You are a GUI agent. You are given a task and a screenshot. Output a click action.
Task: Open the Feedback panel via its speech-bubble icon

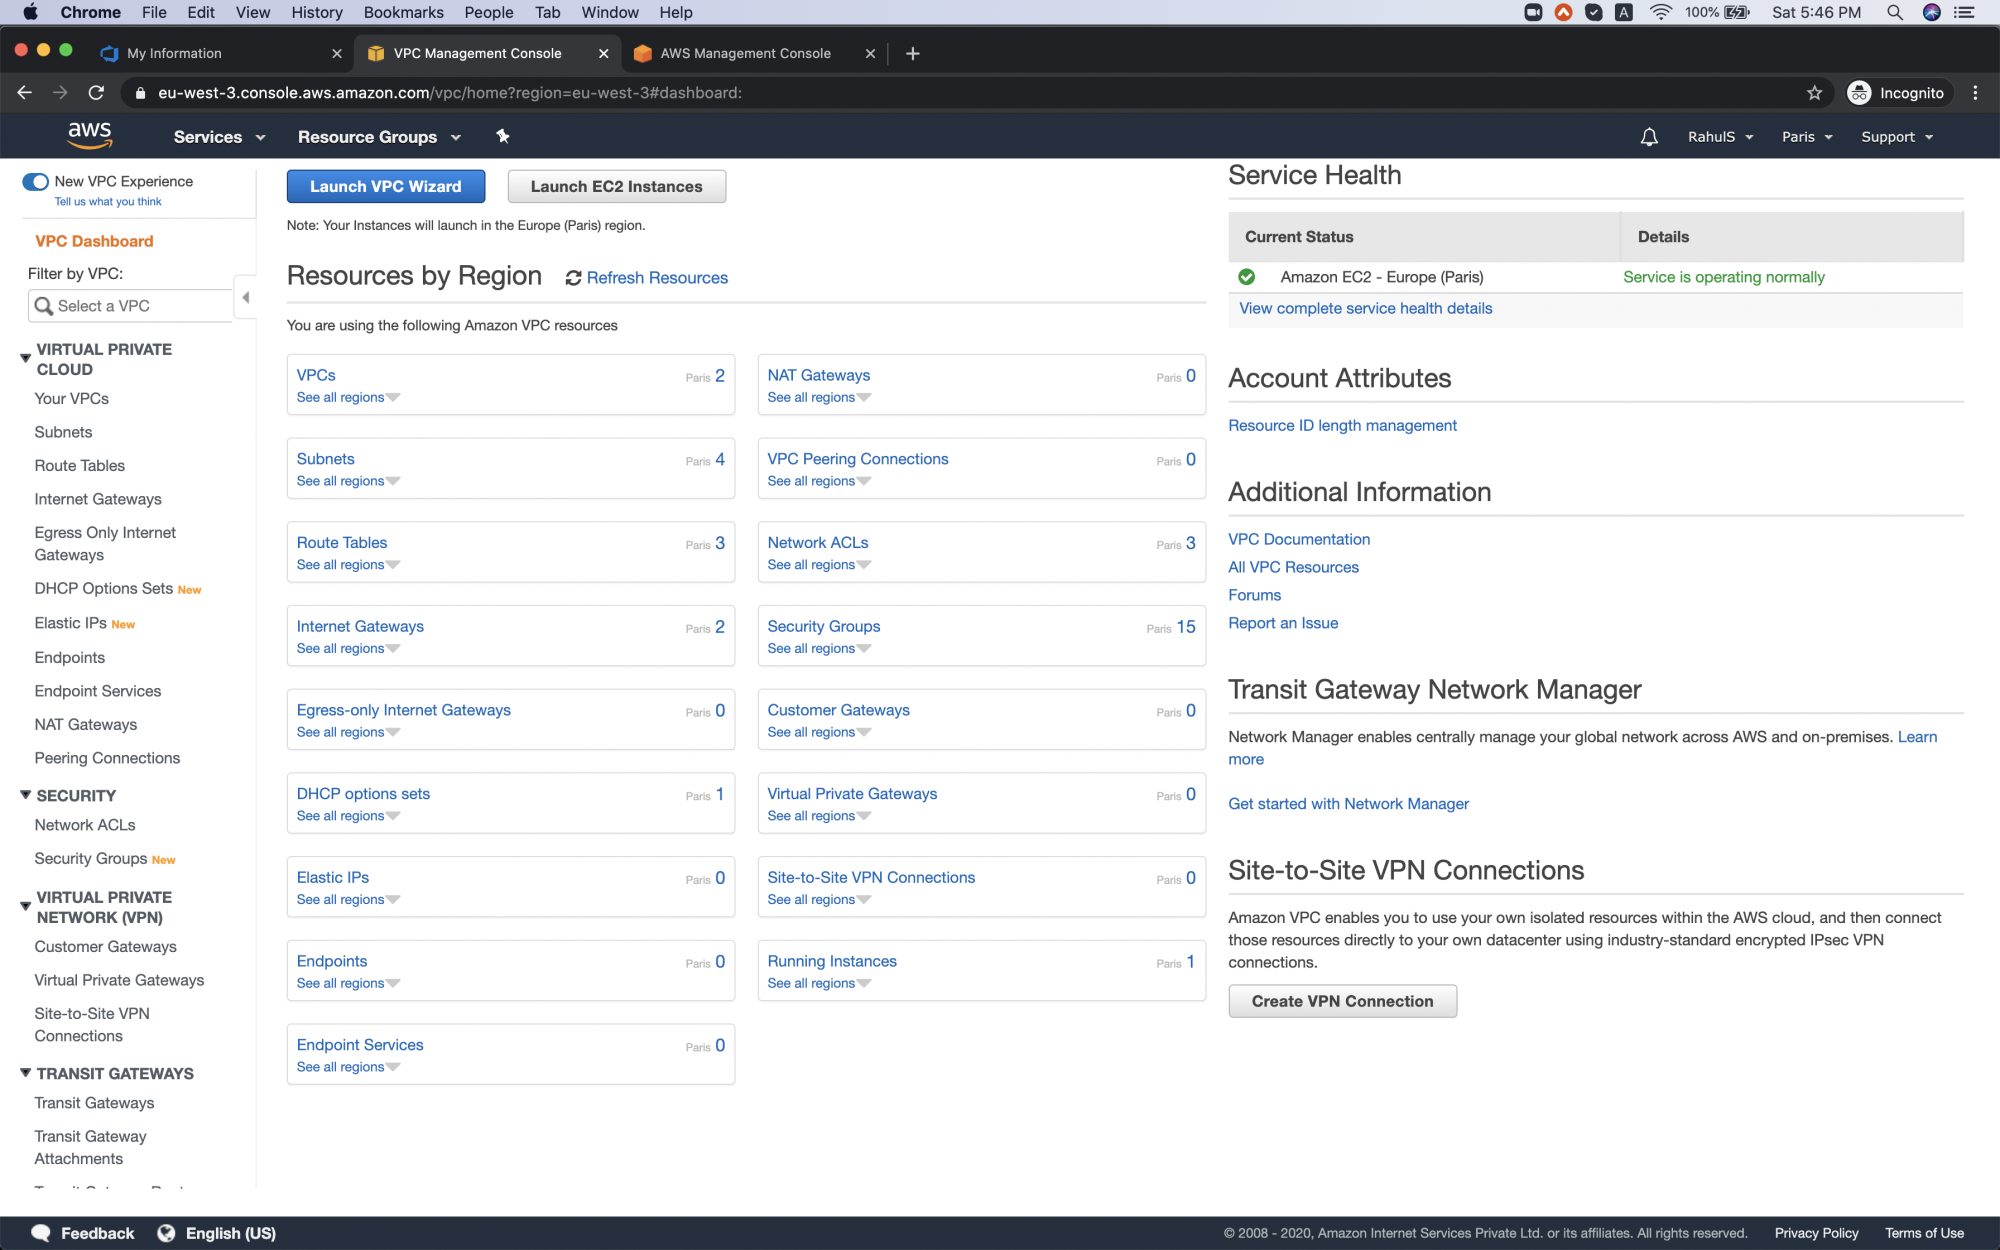tap(41, 1232)
